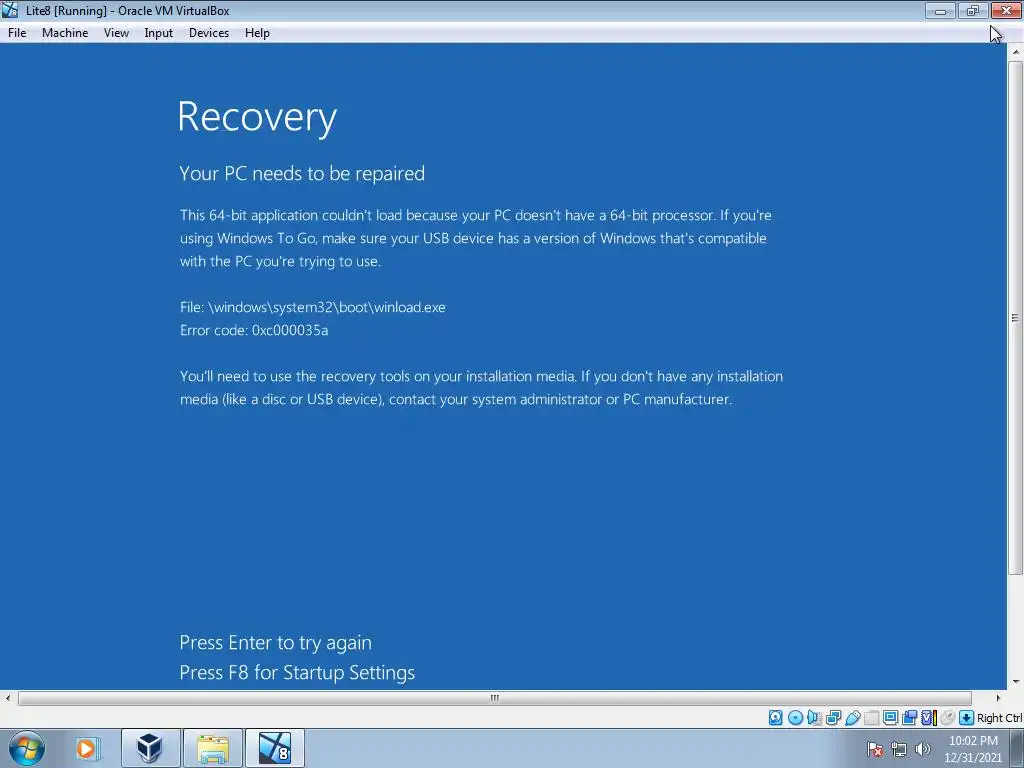Open the Devices menu

point(209,33)
